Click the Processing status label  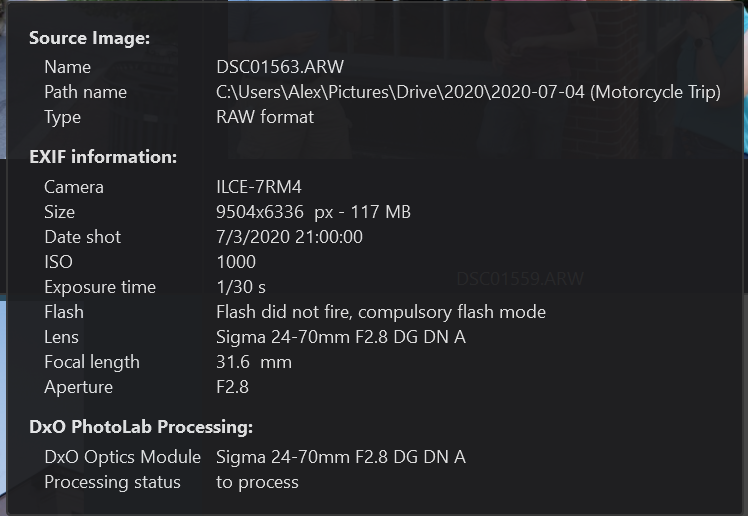(112, 482)
